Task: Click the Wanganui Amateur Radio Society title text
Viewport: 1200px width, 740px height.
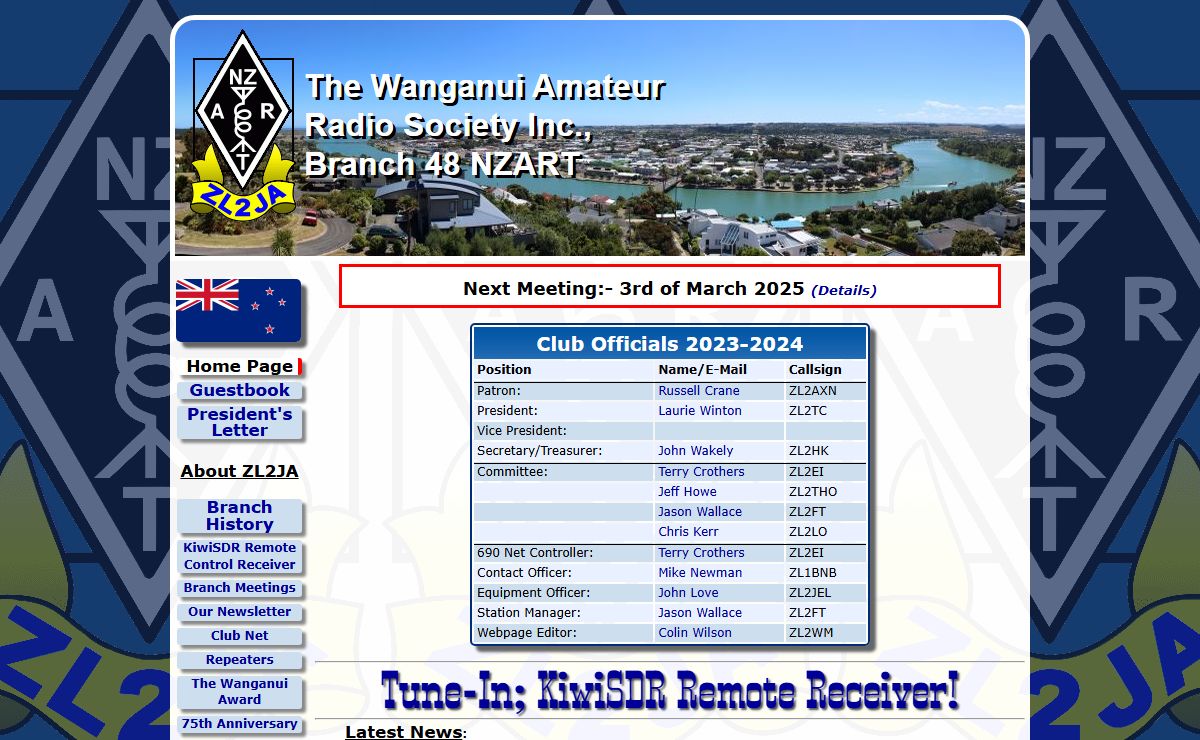Action: [x=485, y=126]
